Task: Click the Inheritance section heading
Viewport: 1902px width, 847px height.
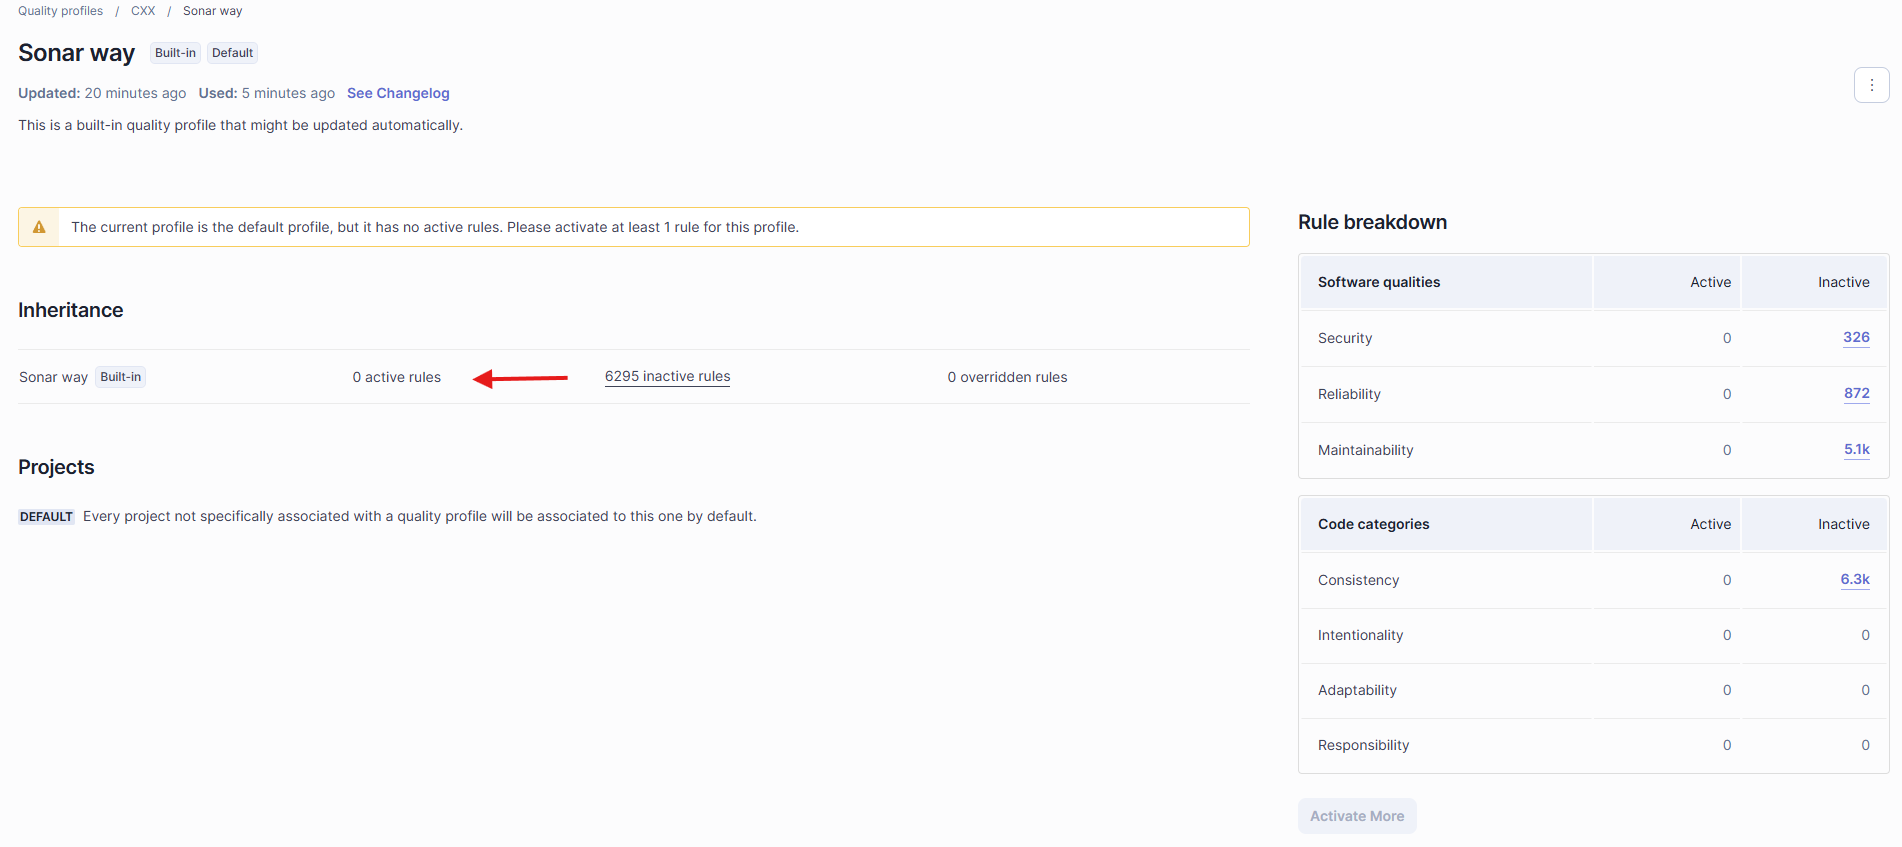Action: point(71,310)
